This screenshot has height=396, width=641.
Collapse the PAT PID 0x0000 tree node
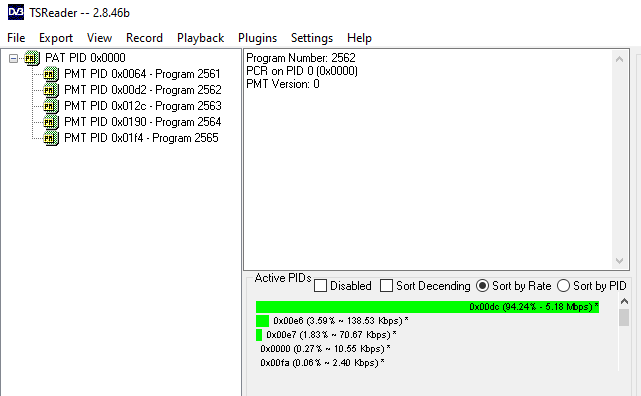pyautogui.click(x=13, y=58)
